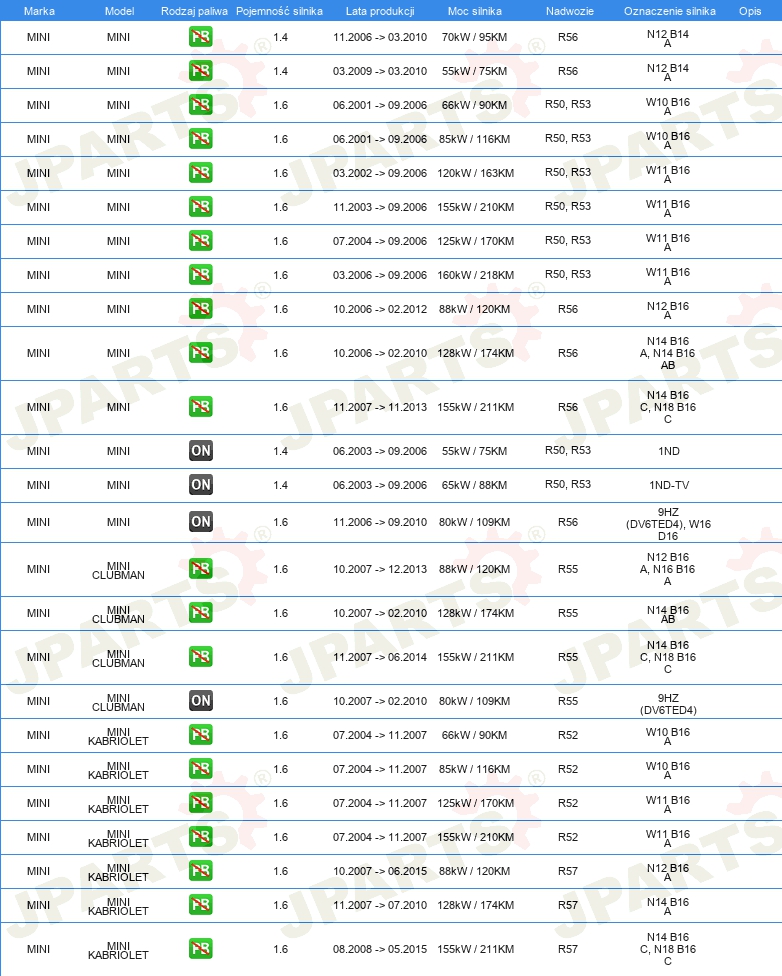Click petrol icon in 125kW / 170KM R50, R53 row
This screenshot has width=782, height=976.
(200, 241)
